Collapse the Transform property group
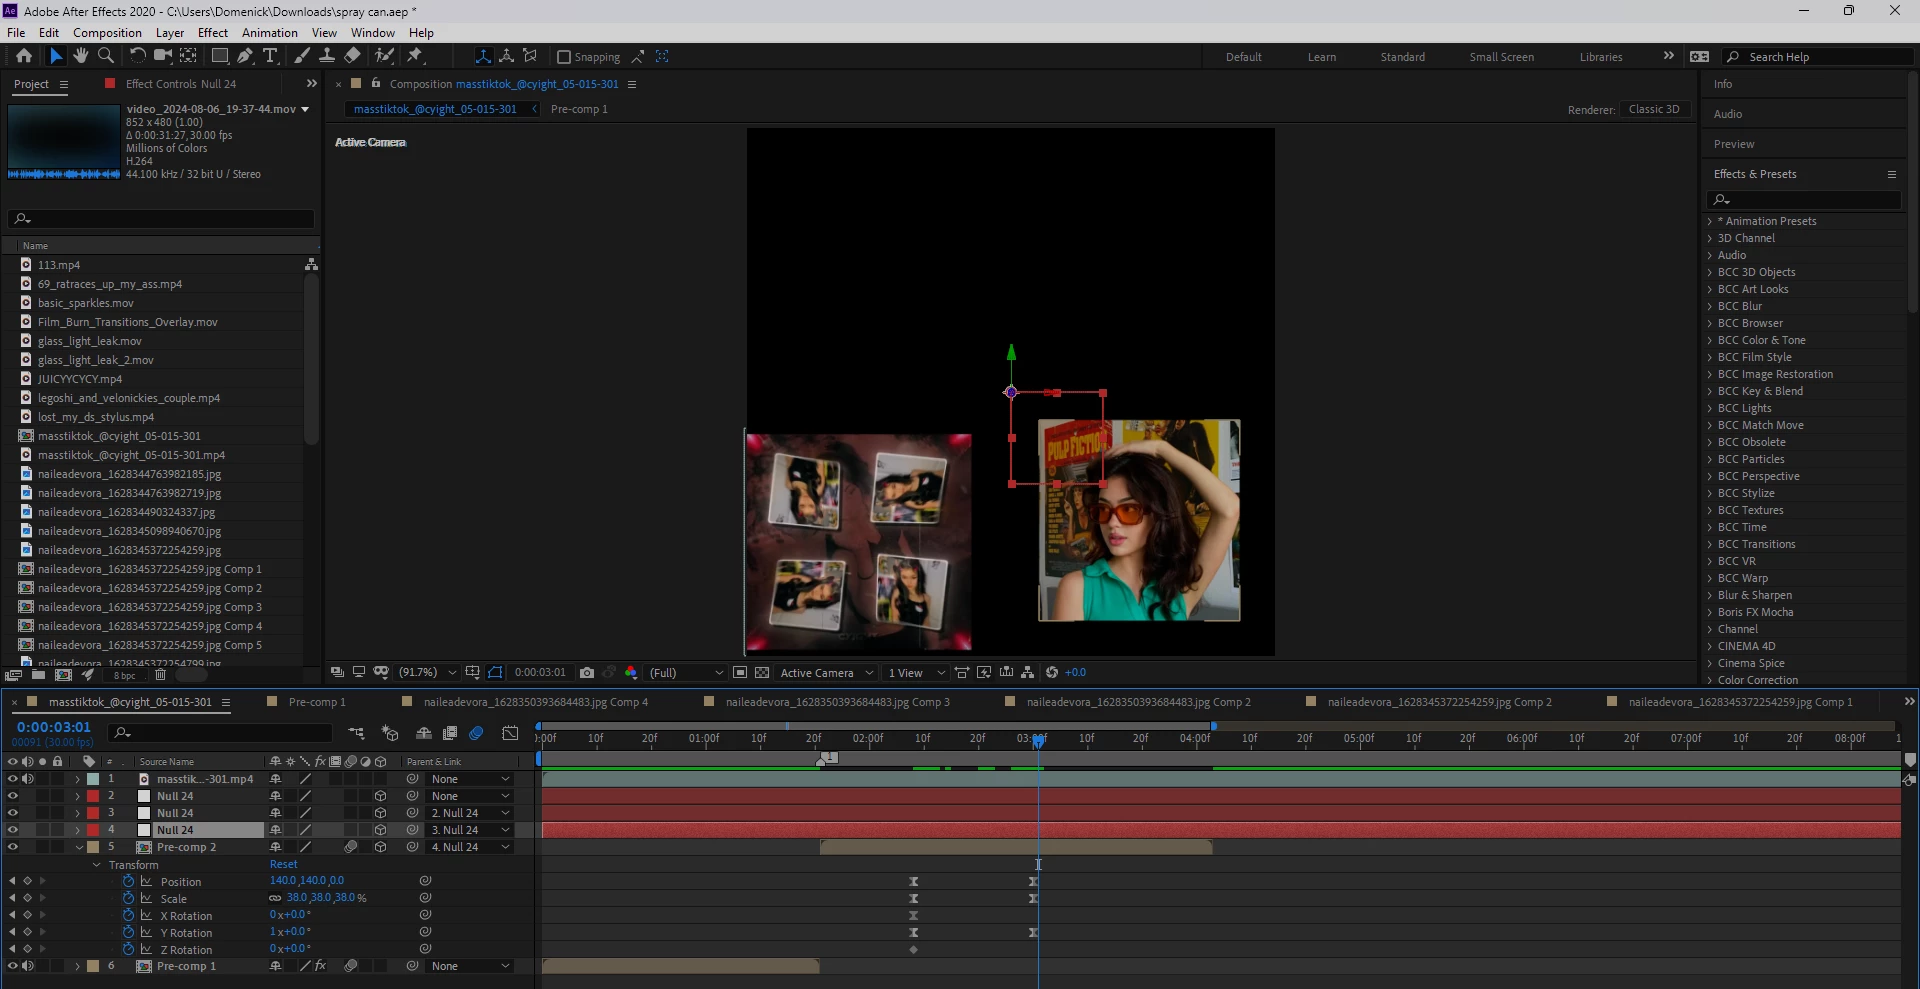The height and width of the screenshot is (989, 1920). [x=97, y=865]
